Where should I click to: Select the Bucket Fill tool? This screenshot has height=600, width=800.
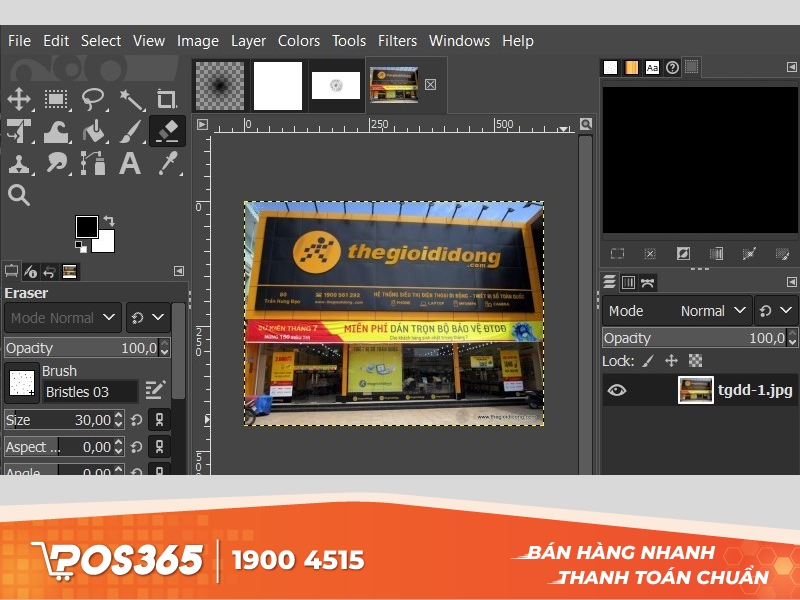coord(93,132)
